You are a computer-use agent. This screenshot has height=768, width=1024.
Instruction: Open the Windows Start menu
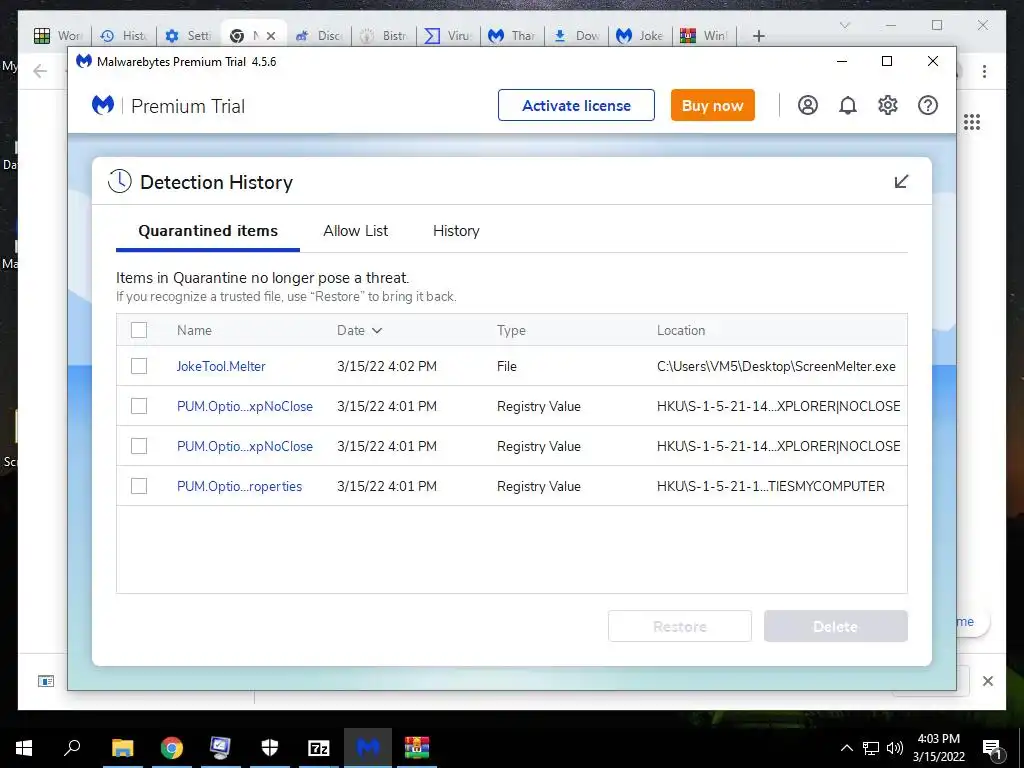coord(24,748)
